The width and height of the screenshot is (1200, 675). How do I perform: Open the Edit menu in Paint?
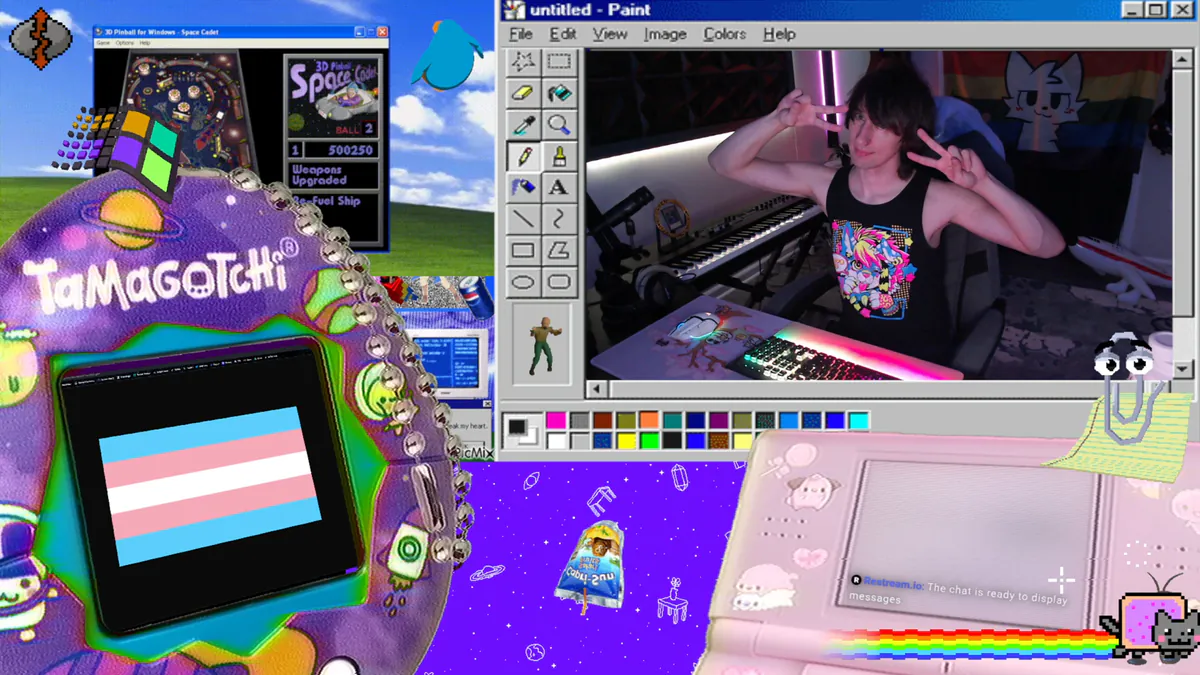[563, 34]
